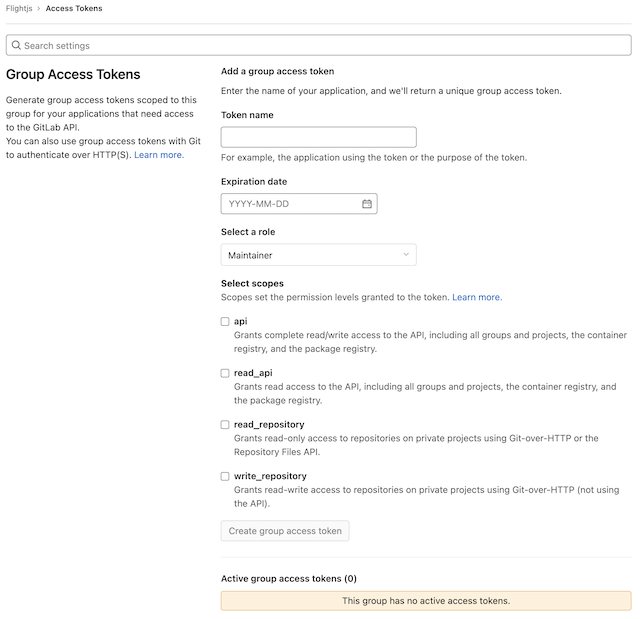The height and width of the screenshot is (619, 640).
Task: Click the Select a role label
Action: 252,232
